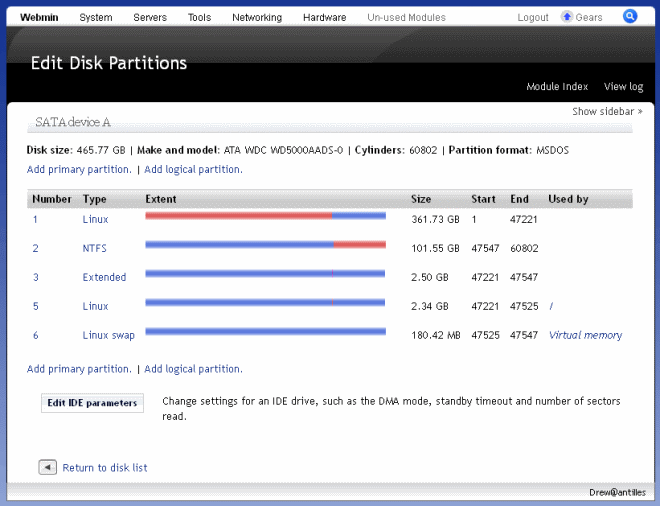Click the Virtual memory used-by link
The width and height of the screenshot is (660, 506).
click(585, 335)
